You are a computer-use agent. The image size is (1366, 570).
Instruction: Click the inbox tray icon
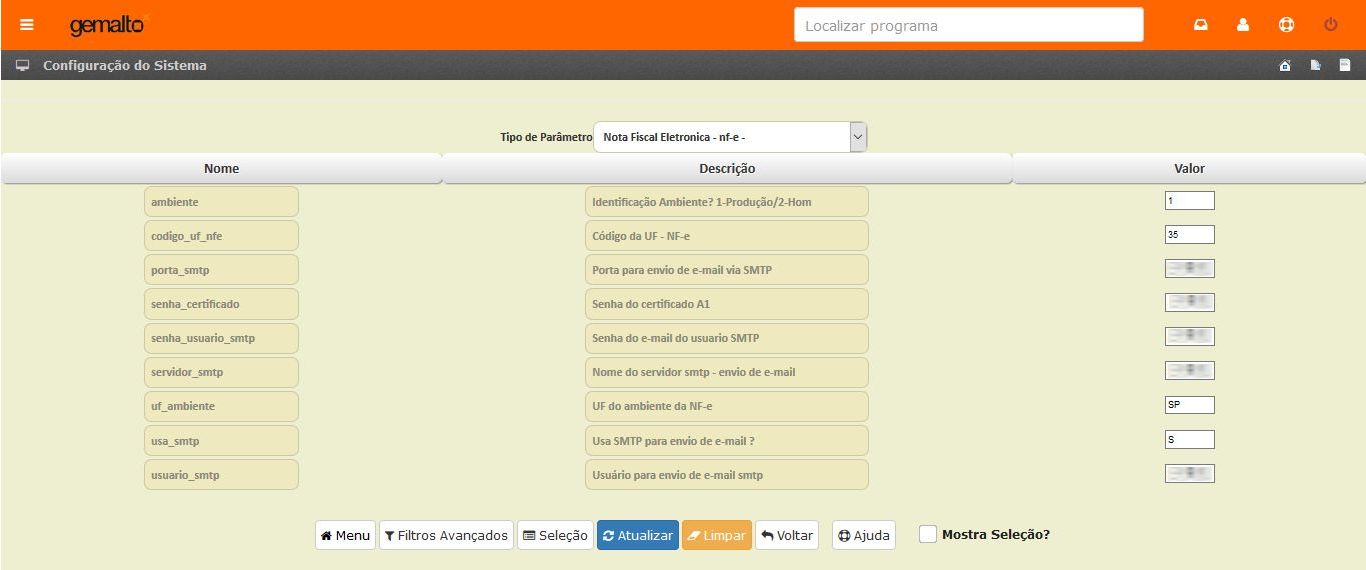1201,25
